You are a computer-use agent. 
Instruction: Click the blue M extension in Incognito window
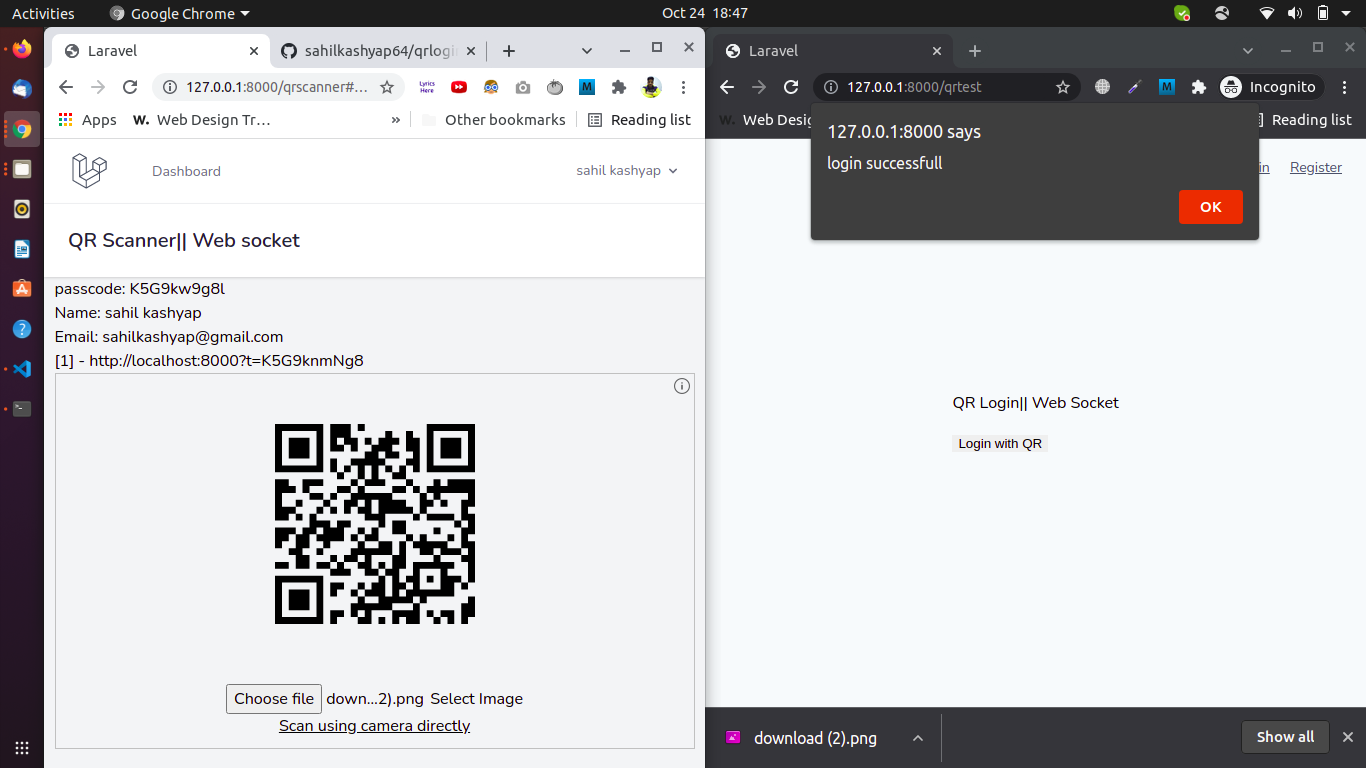pyautogui.click(x=1167, y=87)
